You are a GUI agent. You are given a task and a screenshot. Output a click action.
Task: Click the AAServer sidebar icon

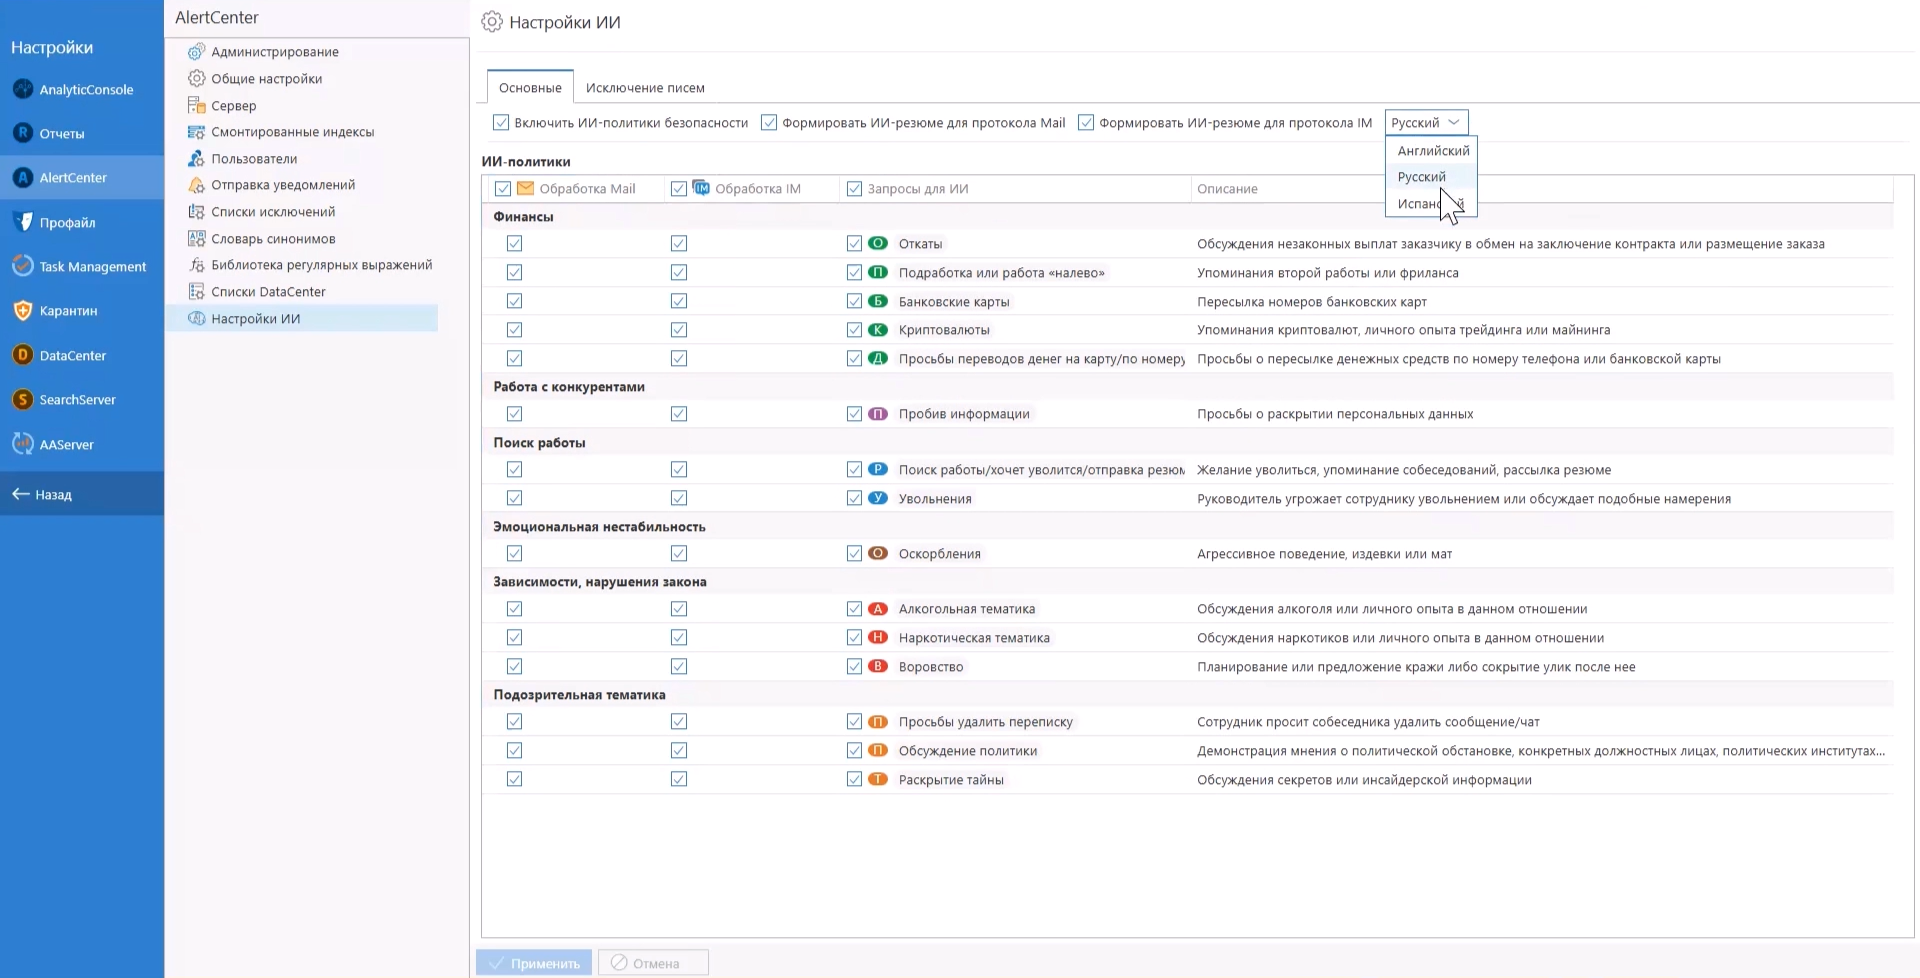pos(23,444)
